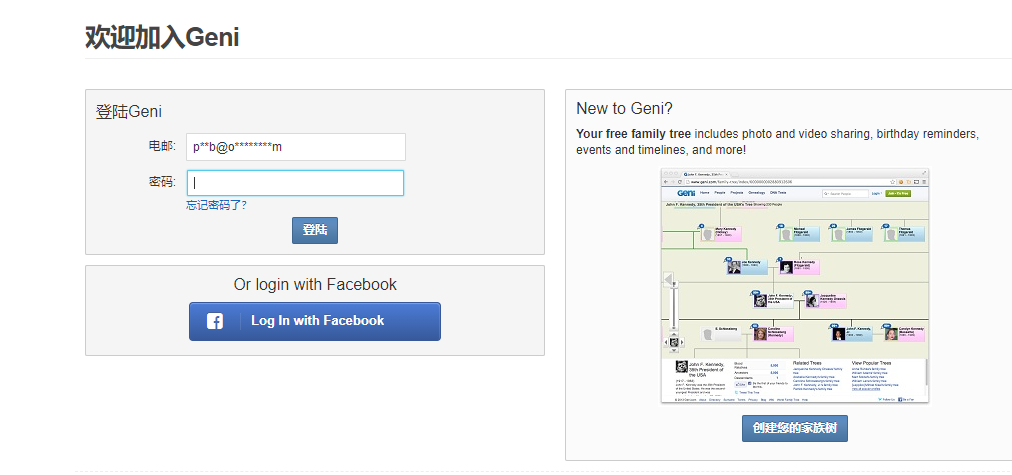Open the family tree screenshot thumbnail
Image resolution: width=1012 pixels, height=475 pixels.
[795, 286]
